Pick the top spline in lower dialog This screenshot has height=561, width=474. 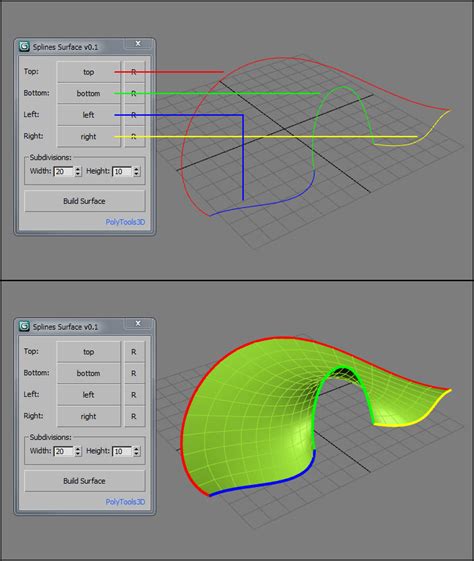click(x=88, y=352)
